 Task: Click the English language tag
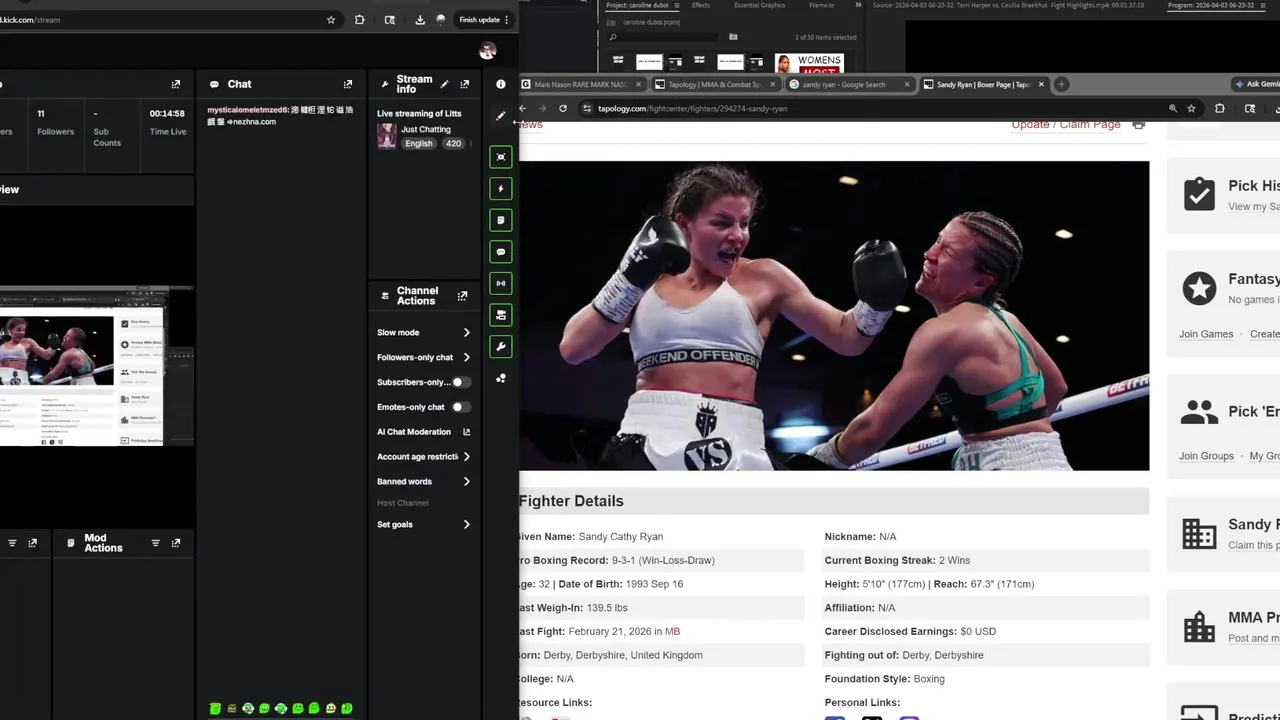(419, 143)
